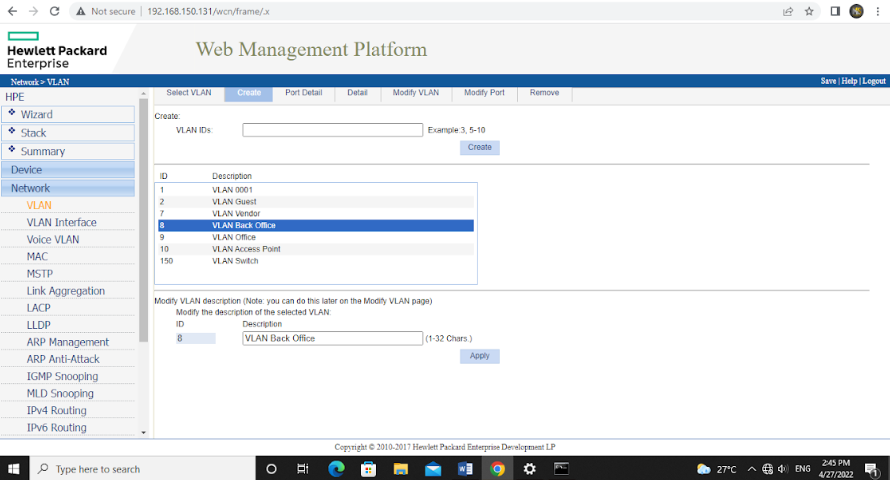Open Word from the taskbar
Screen dimensions: 890x480
[x=465, y=468]
